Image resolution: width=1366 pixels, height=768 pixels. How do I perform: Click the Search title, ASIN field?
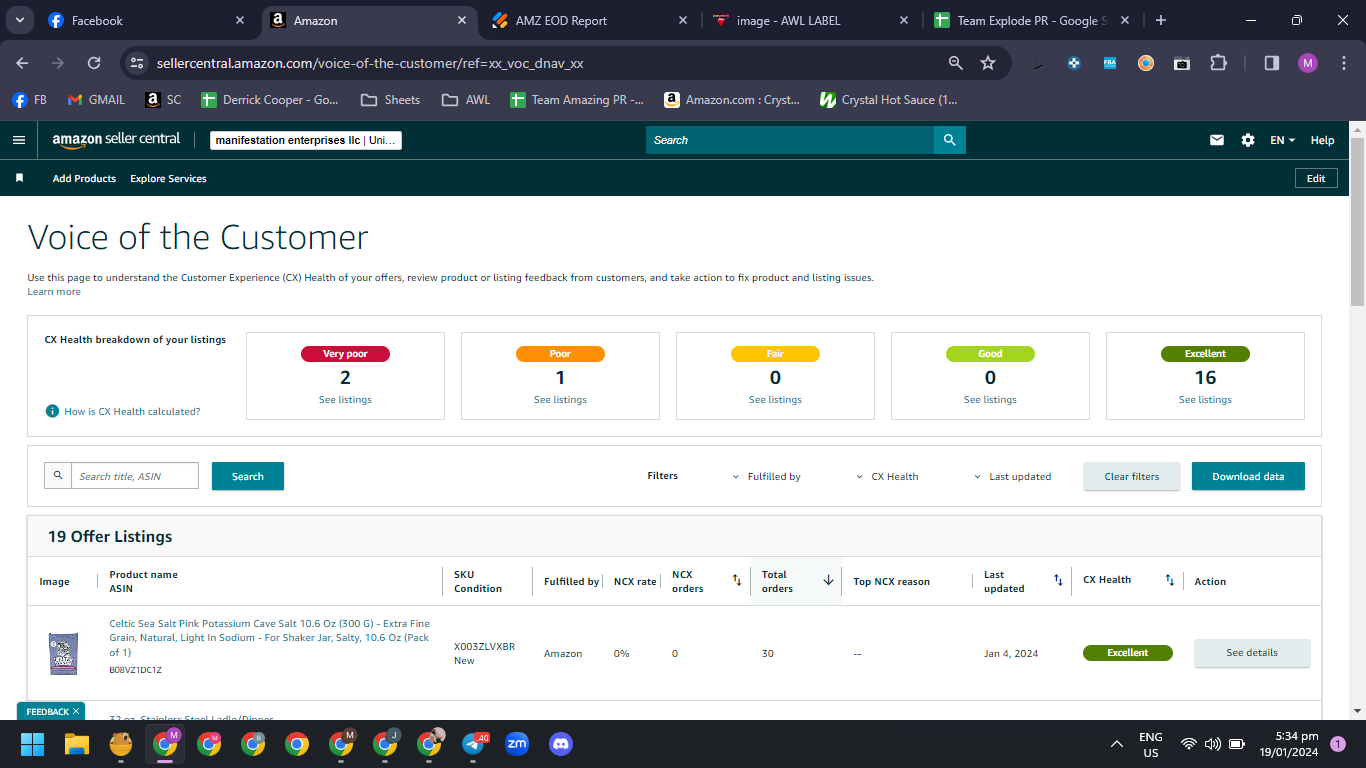click(x=134, y=476)
